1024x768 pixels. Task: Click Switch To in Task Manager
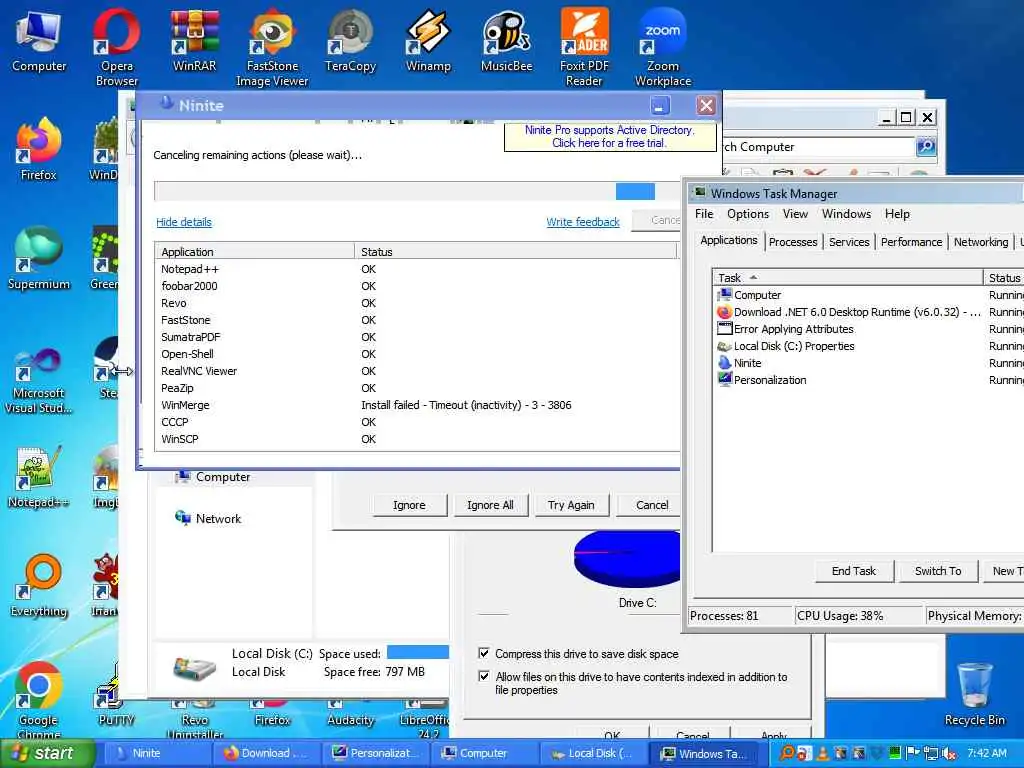[938, 571]
